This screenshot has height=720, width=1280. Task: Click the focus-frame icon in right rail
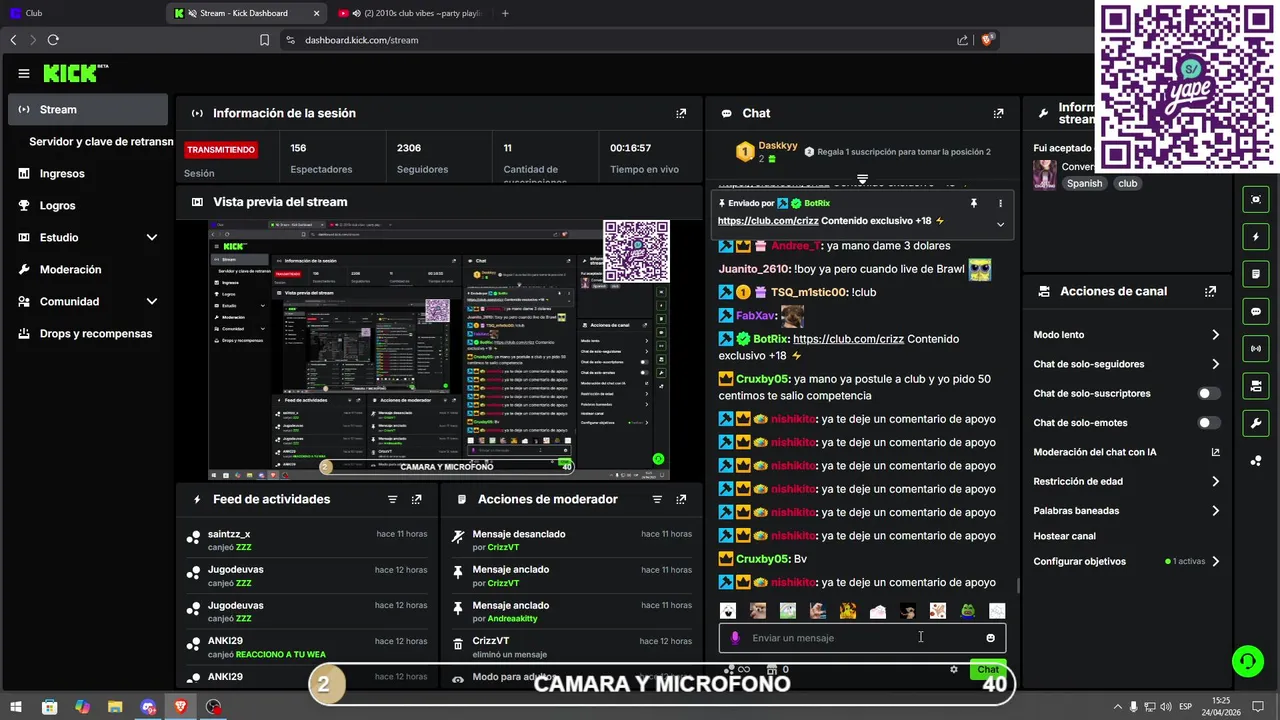point(1256,199)
